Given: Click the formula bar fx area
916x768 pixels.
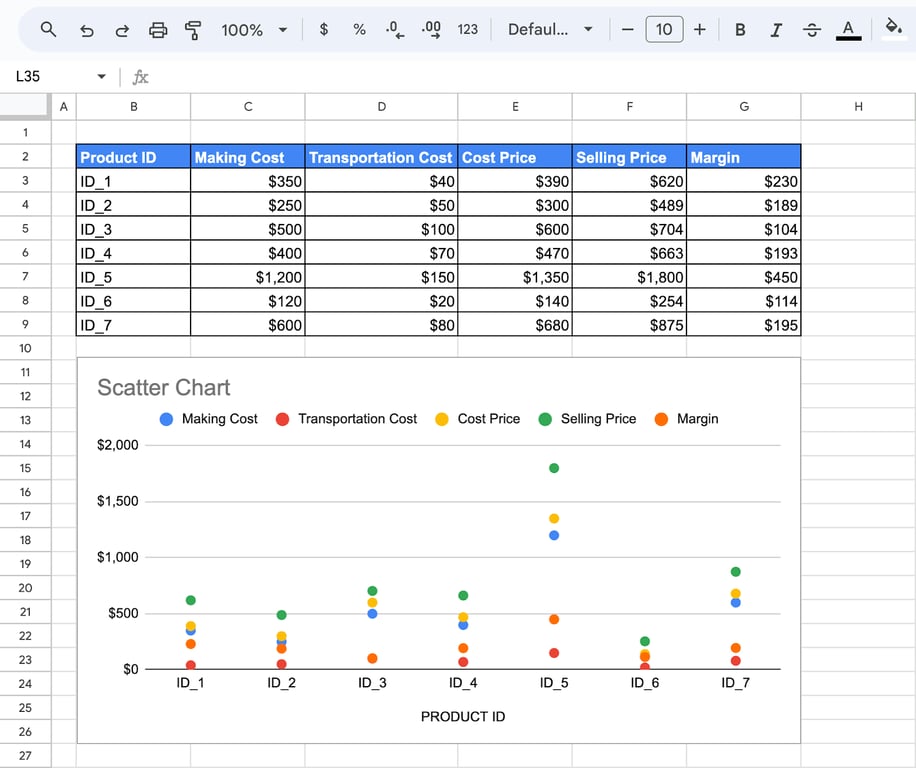Looking at the screenshot, I should pos(141,77).
